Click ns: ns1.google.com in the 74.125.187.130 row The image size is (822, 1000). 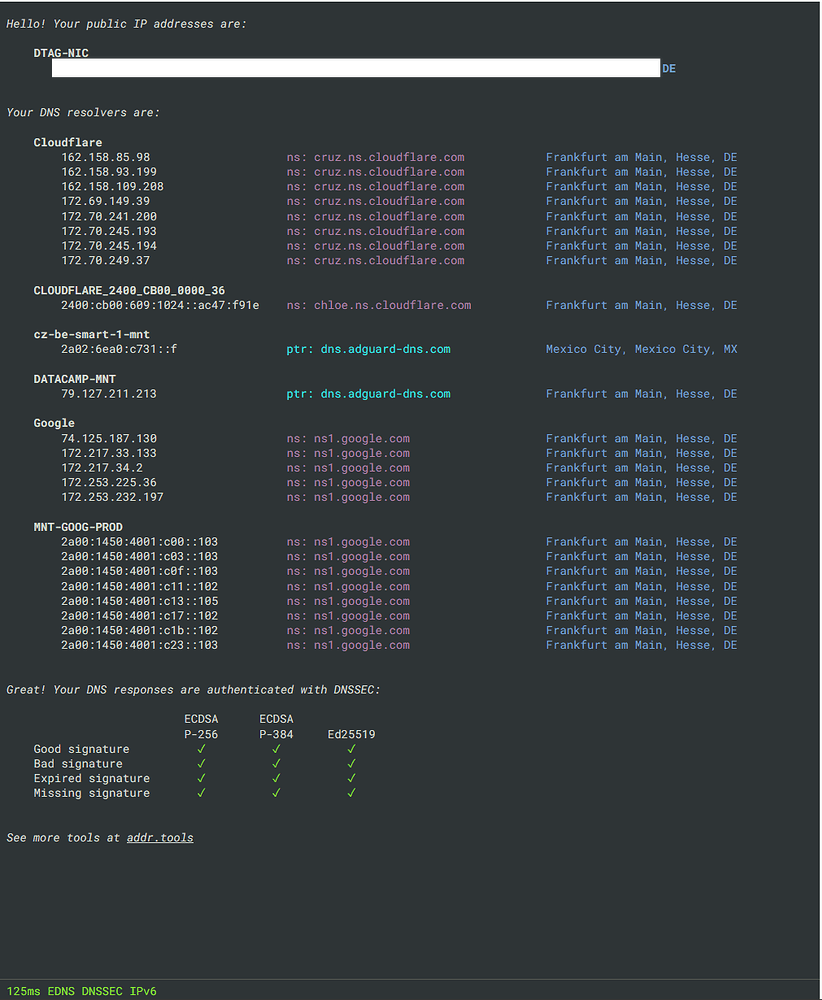pos(348,438)
